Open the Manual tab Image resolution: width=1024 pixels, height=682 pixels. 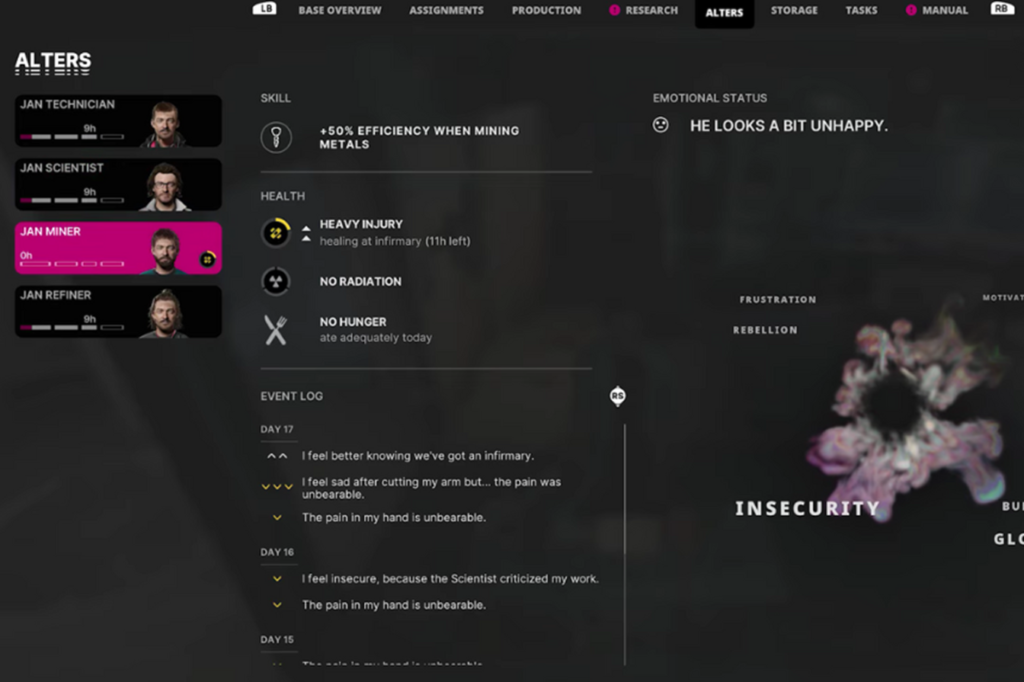point(937,10)
